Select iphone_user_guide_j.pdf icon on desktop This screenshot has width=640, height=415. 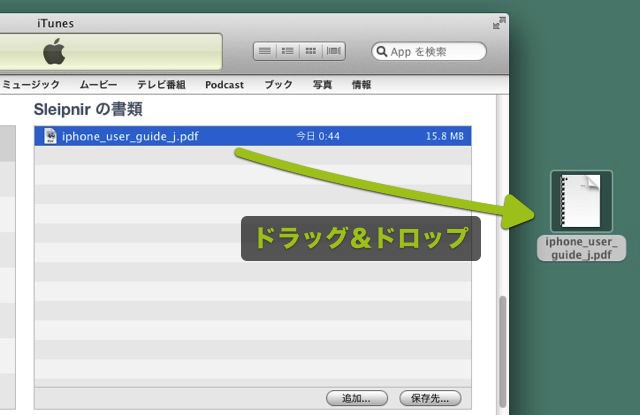click(581, 201)
